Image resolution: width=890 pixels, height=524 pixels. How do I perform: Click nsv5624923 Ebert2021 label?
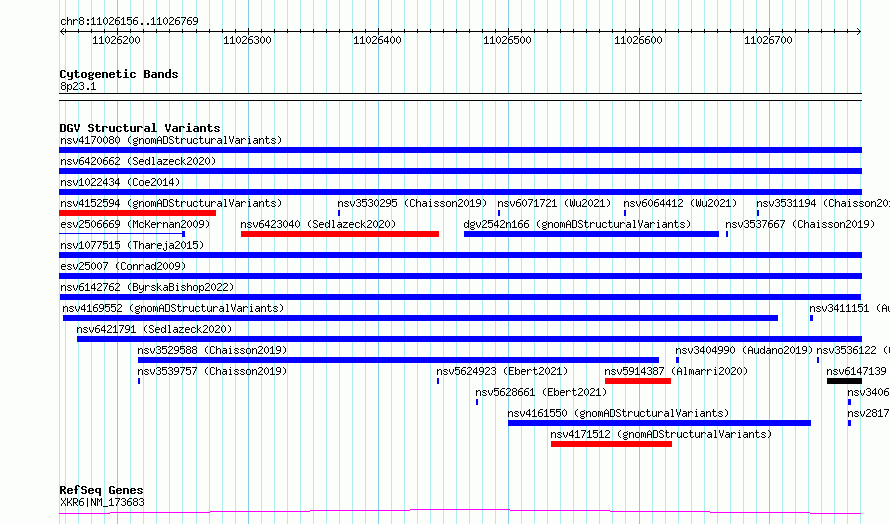click(502, 371)
